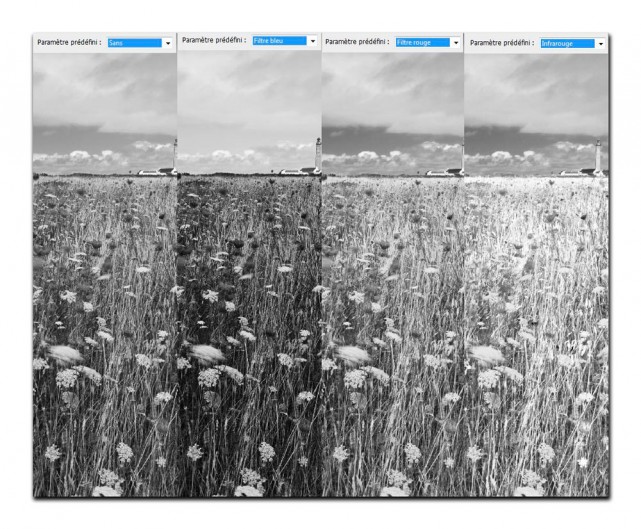Select the Infrarouge preview image
This screenshot has width=641, height=529.
tap(536, 275)
